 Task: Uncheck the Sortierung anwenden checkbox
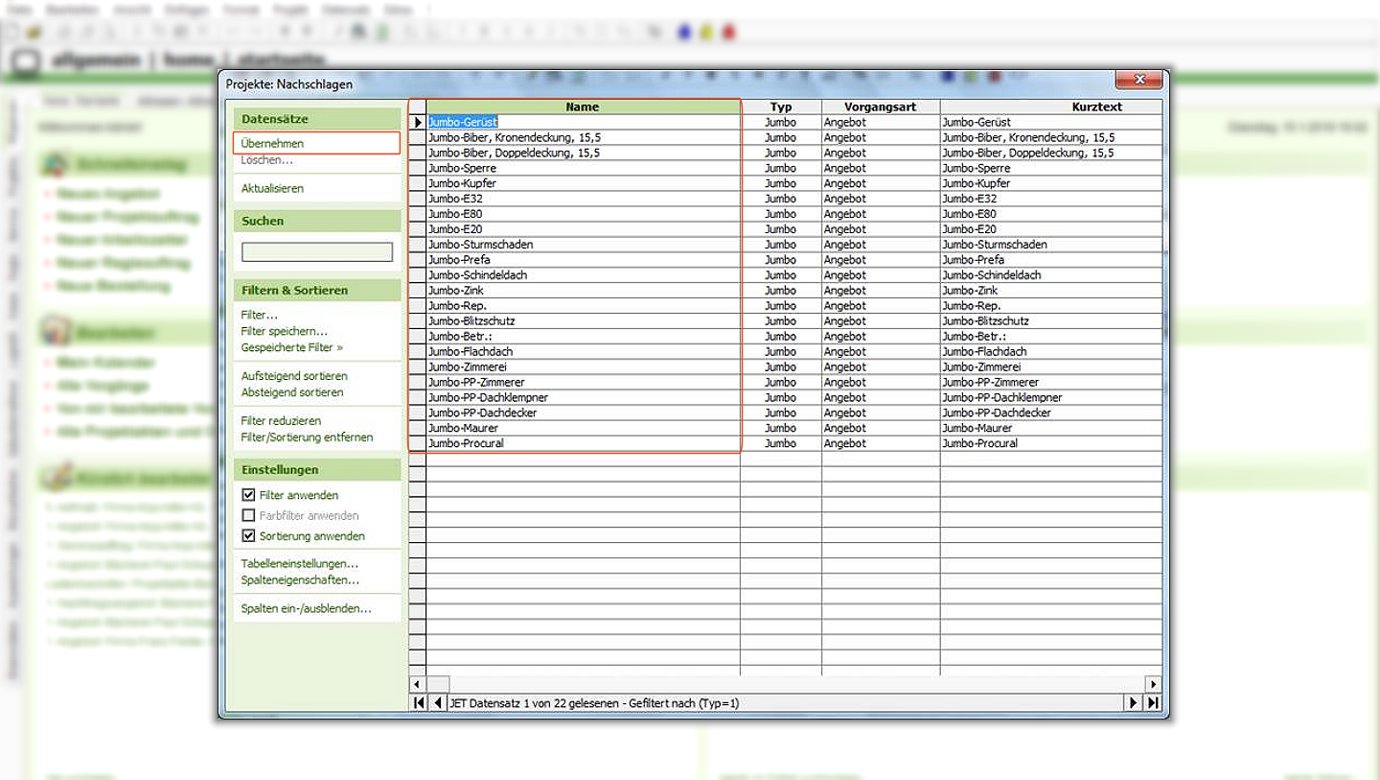point(249,536)
